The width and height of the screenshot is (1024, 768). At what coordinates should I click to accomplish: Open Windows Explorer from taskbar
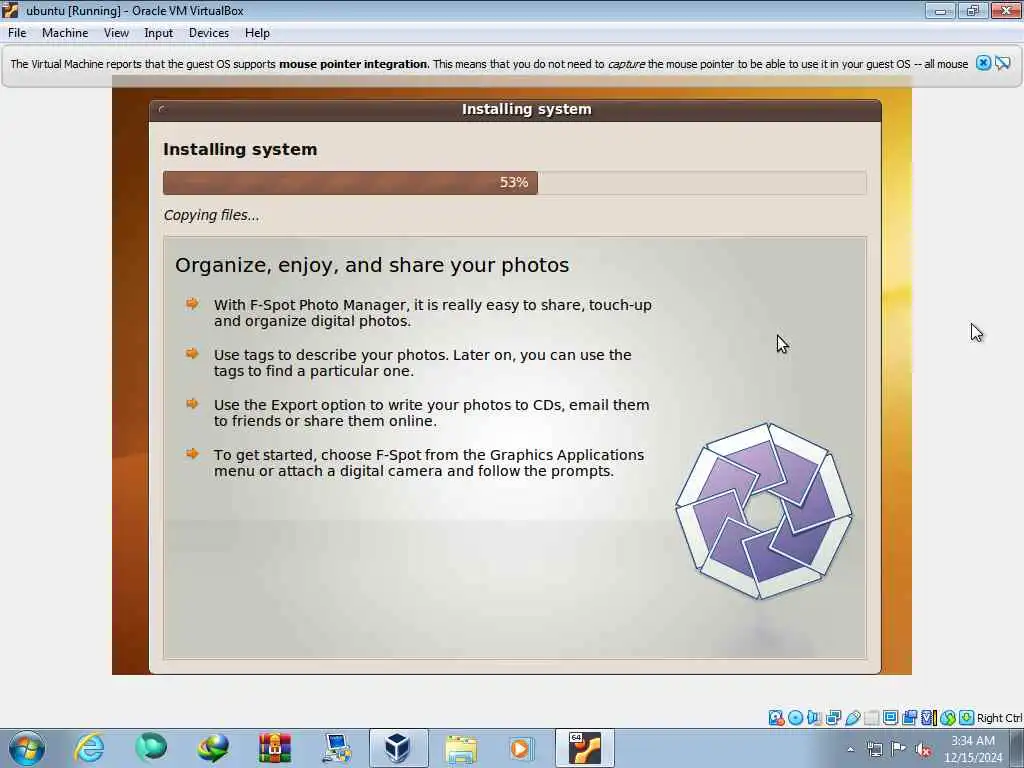click(461, 748)
